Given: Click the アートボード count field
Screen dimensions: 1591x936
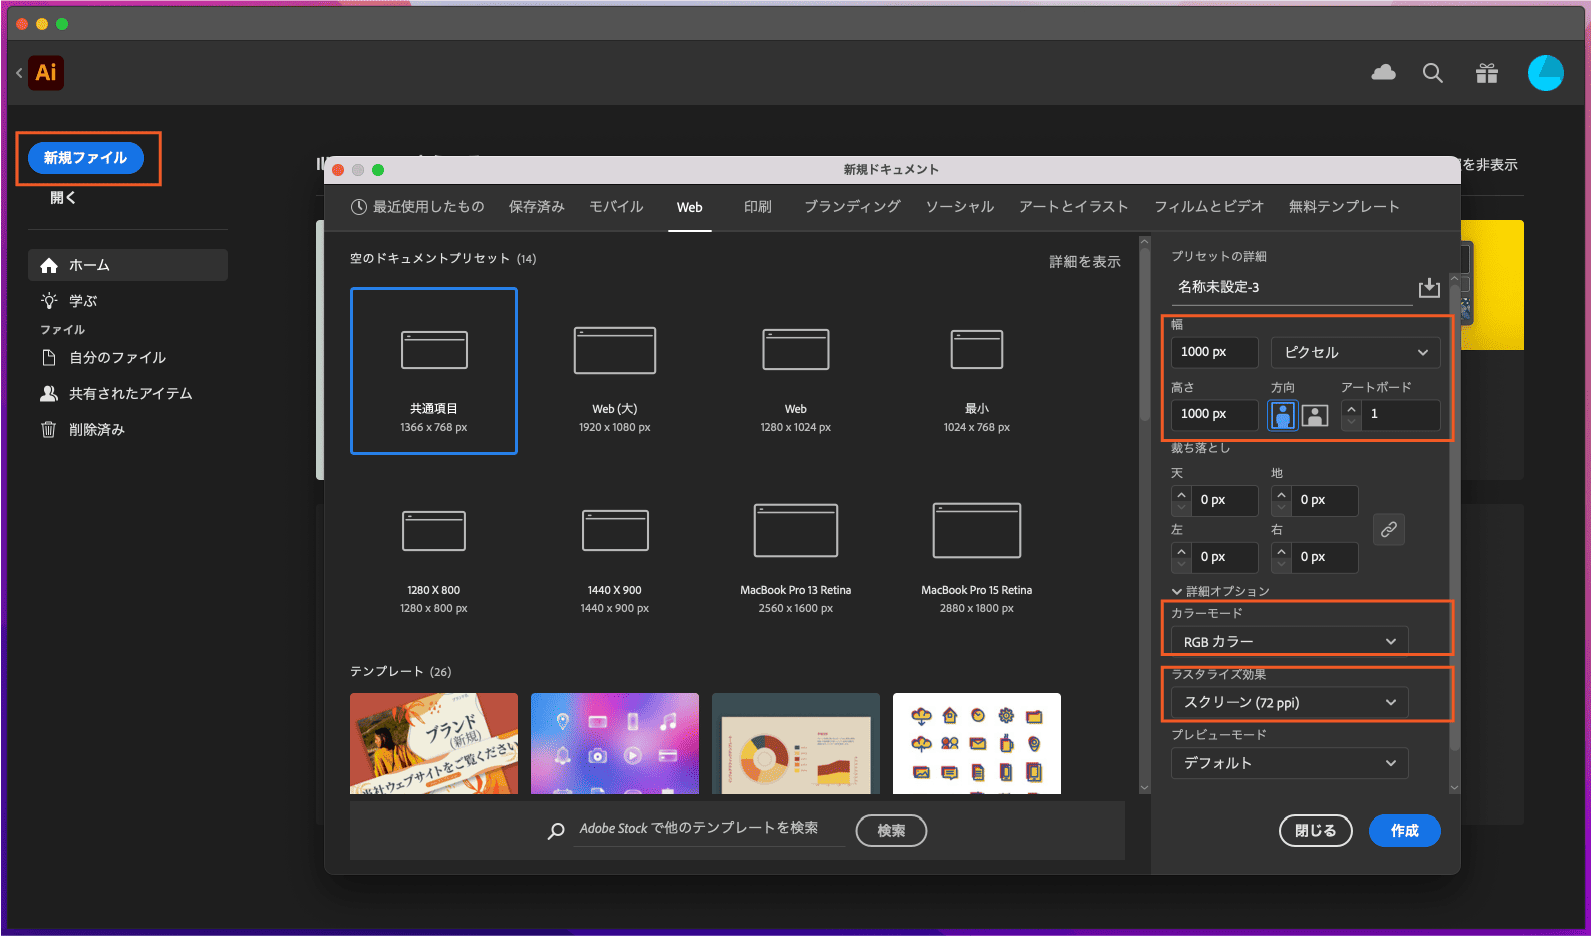Looking at the screenshot, I should [1401, 415].
